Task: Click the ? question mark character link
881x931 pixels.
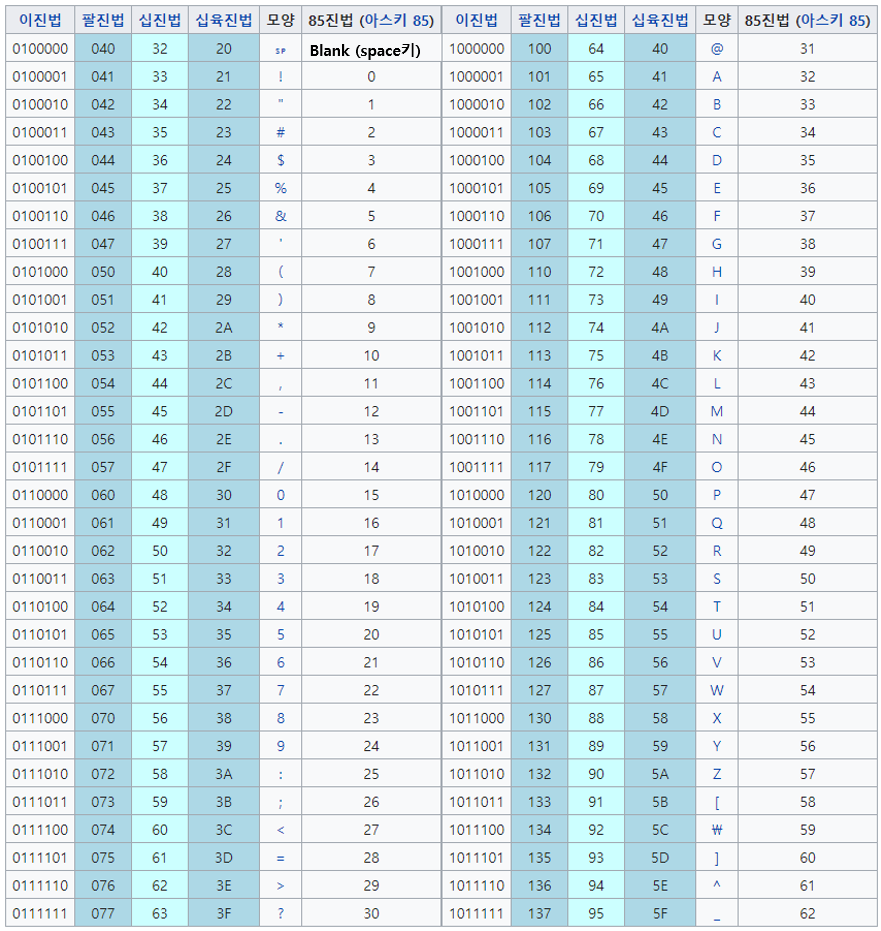Action: point(281,914)
